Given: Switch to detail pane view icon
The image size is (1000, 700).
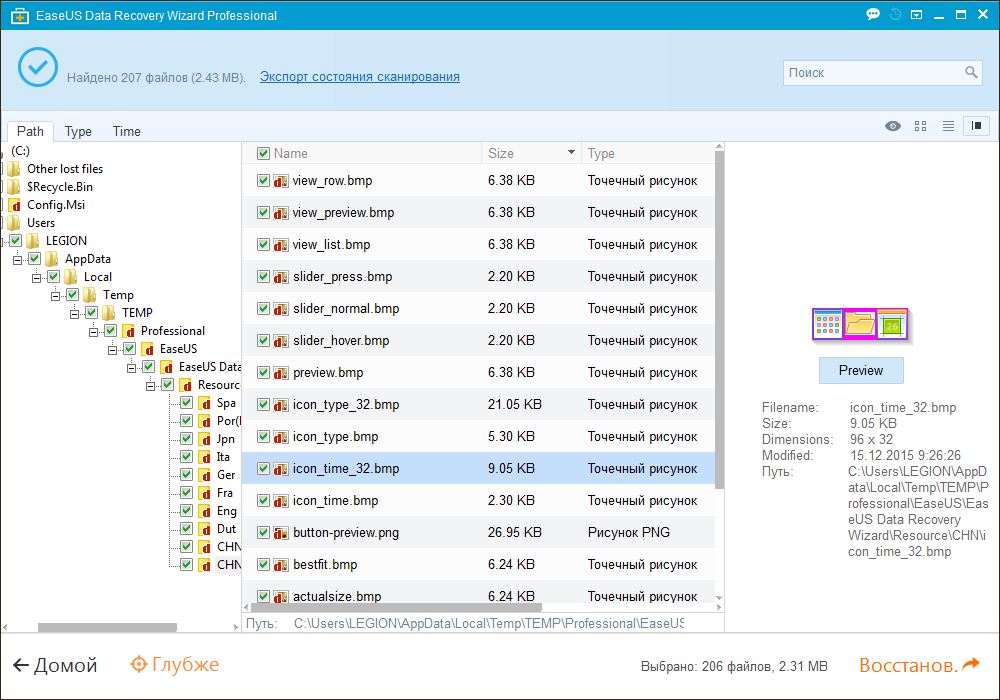Looking at the screenshot, I should (976, 126).
